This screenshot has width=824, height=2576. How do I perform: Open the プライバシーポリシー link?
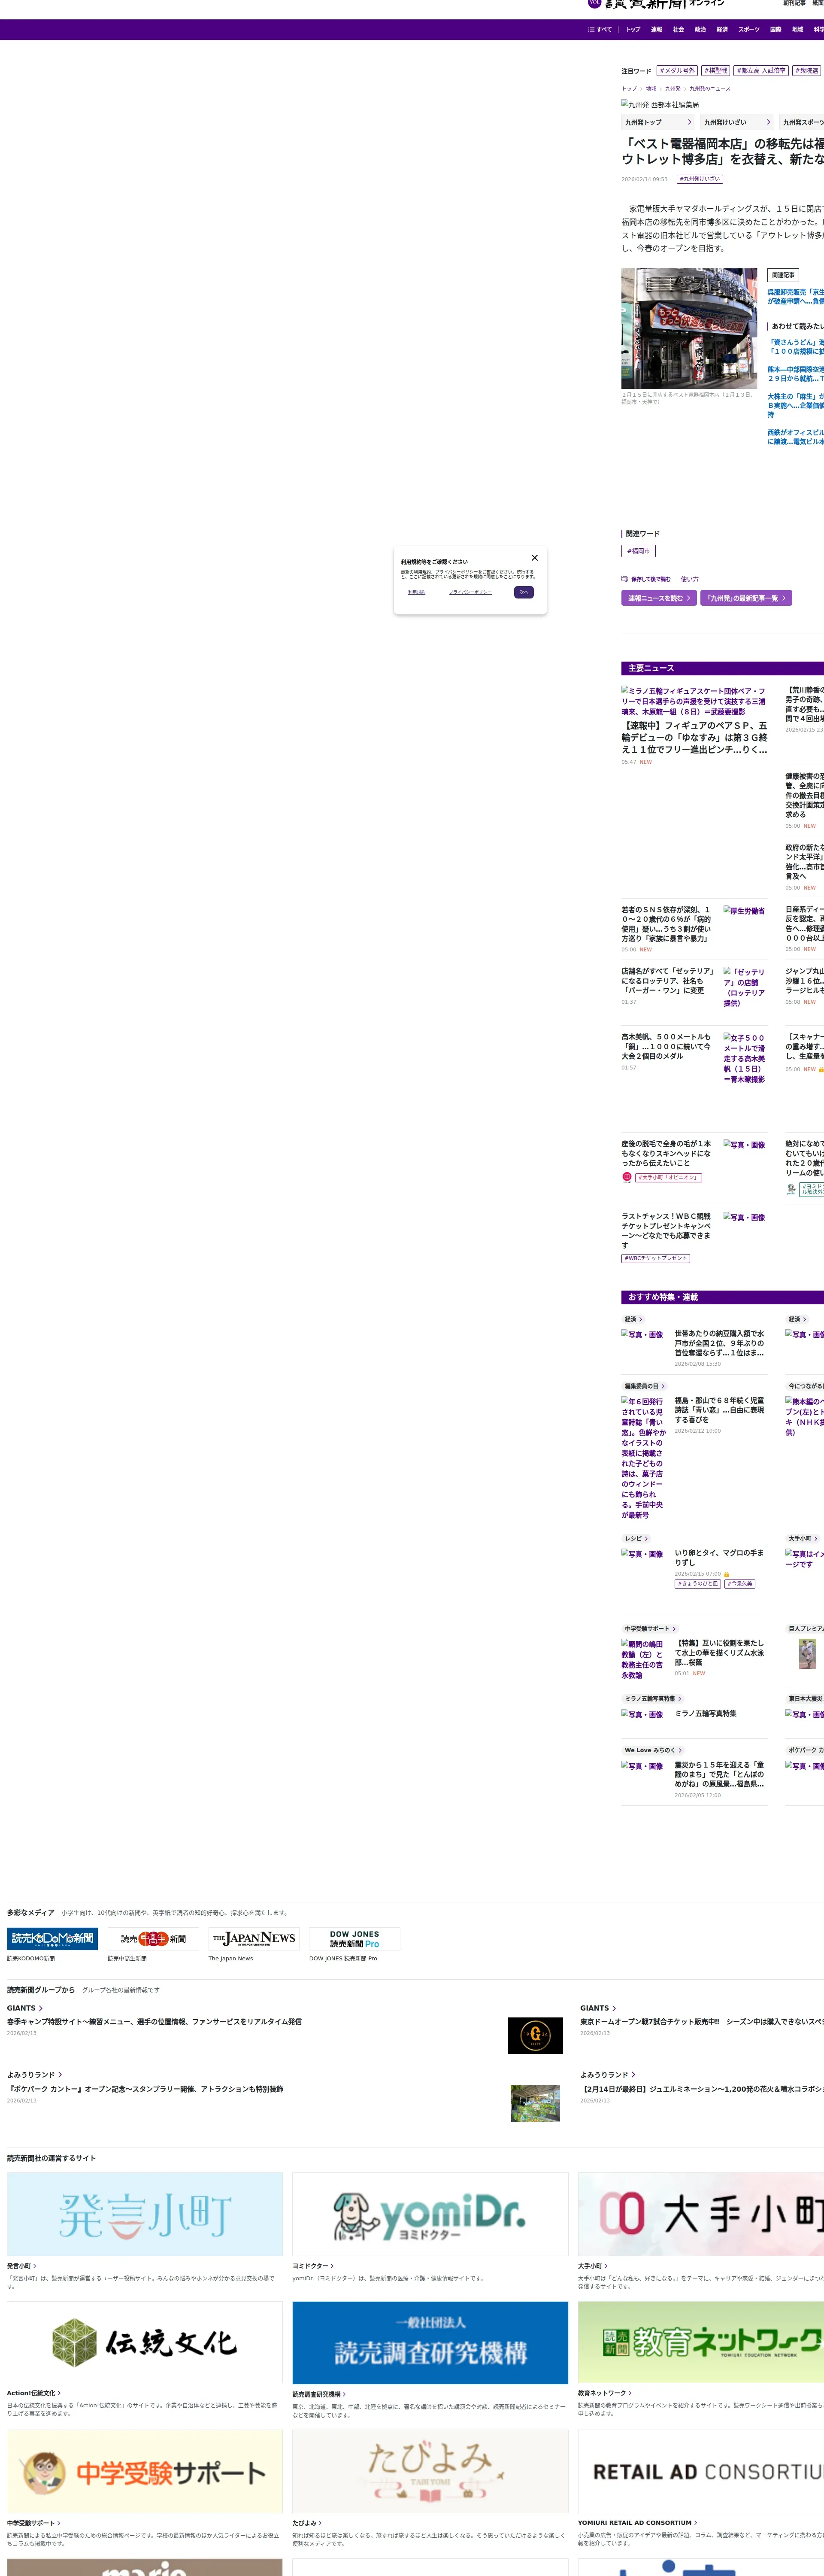point(470,592)
